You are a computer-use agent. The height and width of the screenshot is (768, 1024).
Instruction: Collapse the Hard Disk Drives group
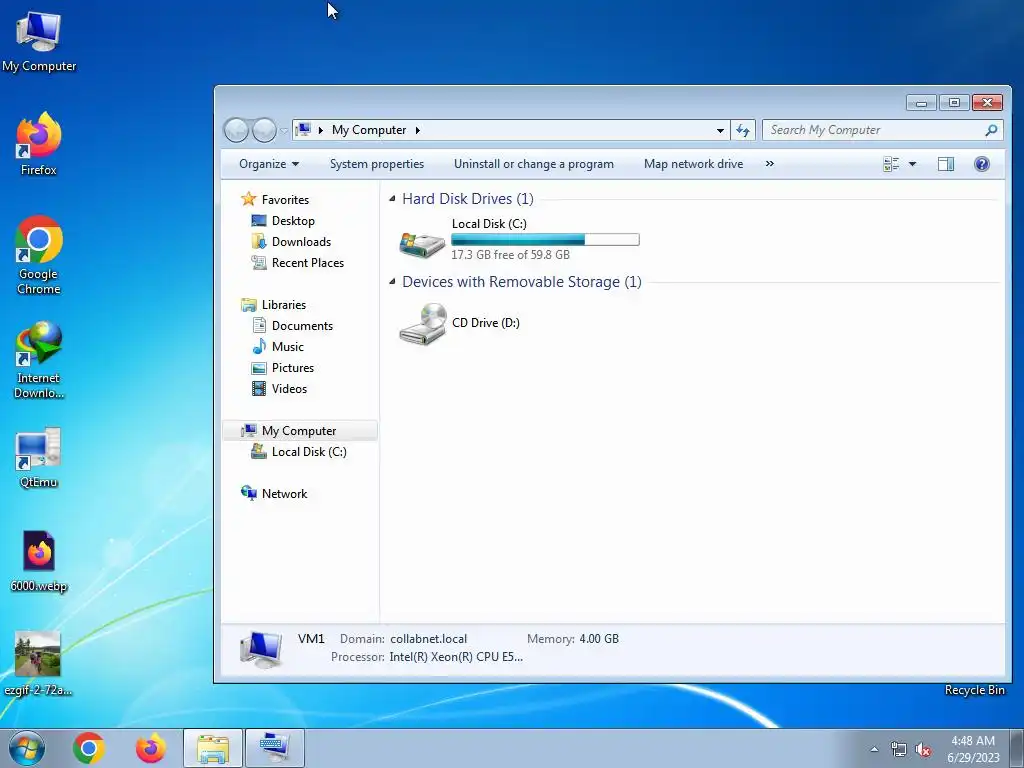coord(392,199)
